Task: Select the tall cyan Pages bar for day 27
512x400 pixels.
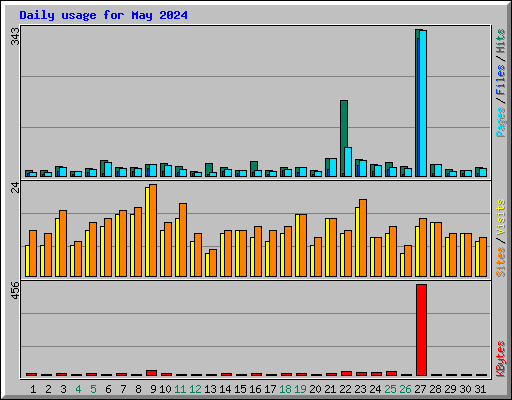Action: (x=423, y=103)
